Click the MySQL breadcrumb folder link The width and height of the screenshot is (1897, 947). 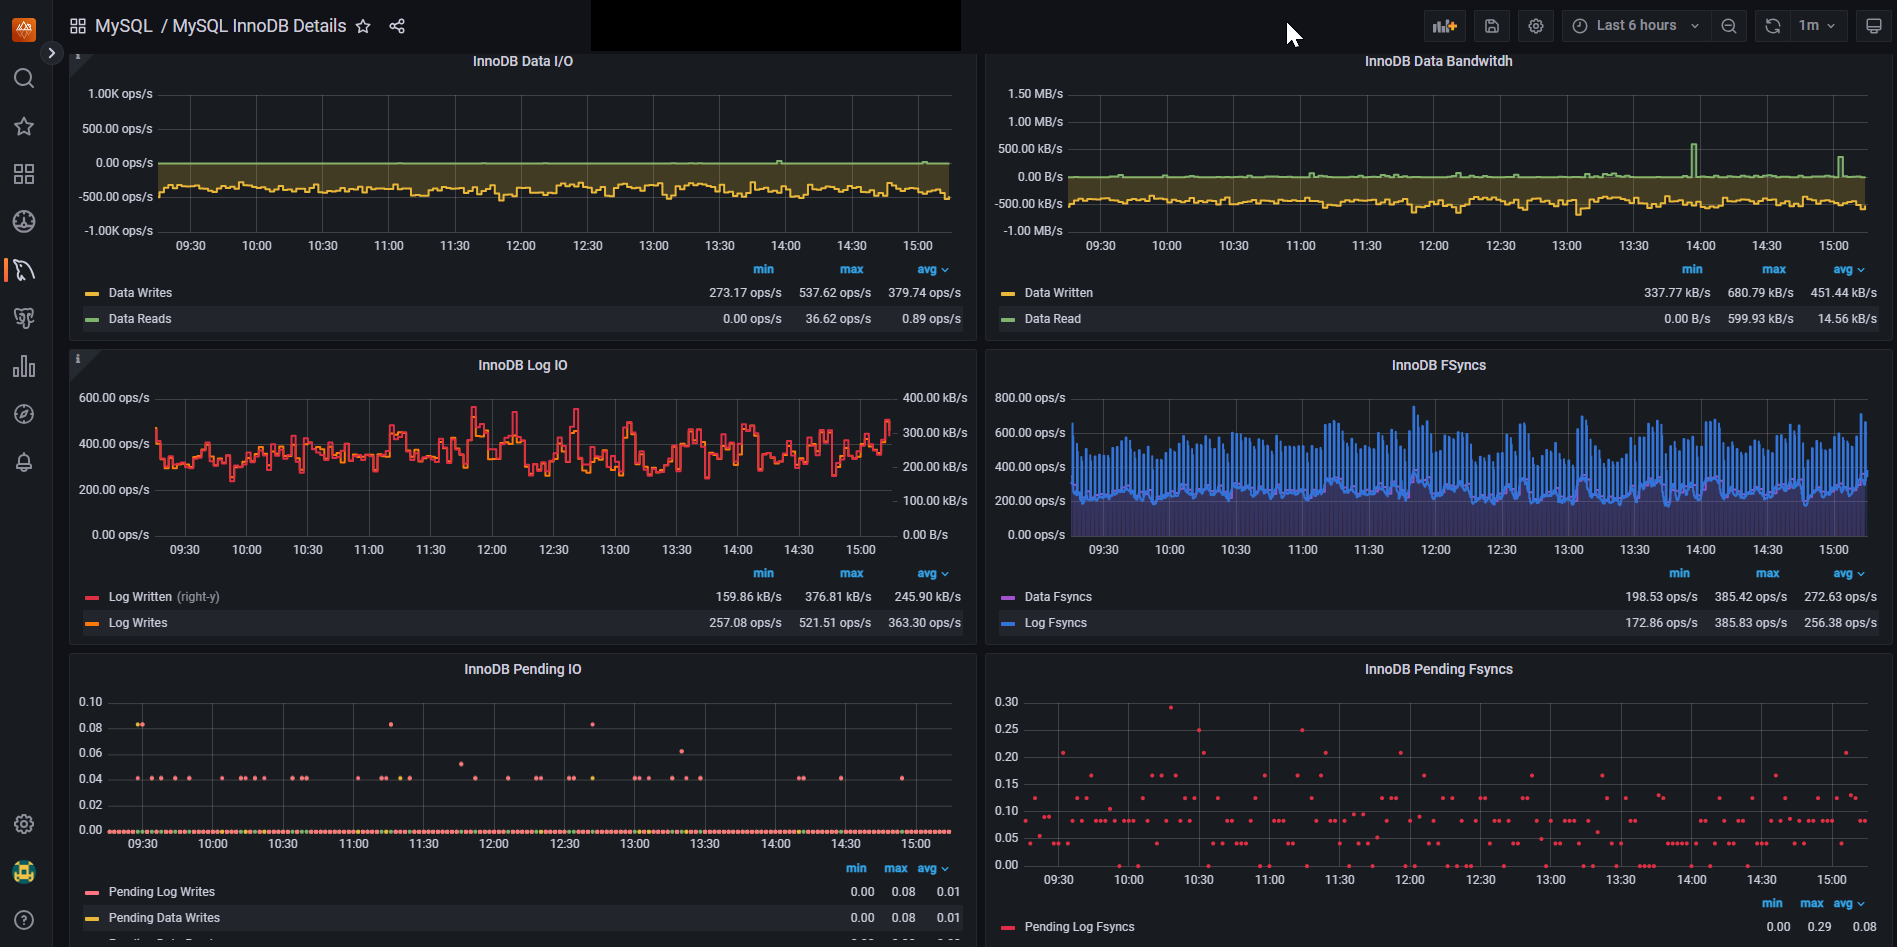pyautogui.click(x=124, y=26)
